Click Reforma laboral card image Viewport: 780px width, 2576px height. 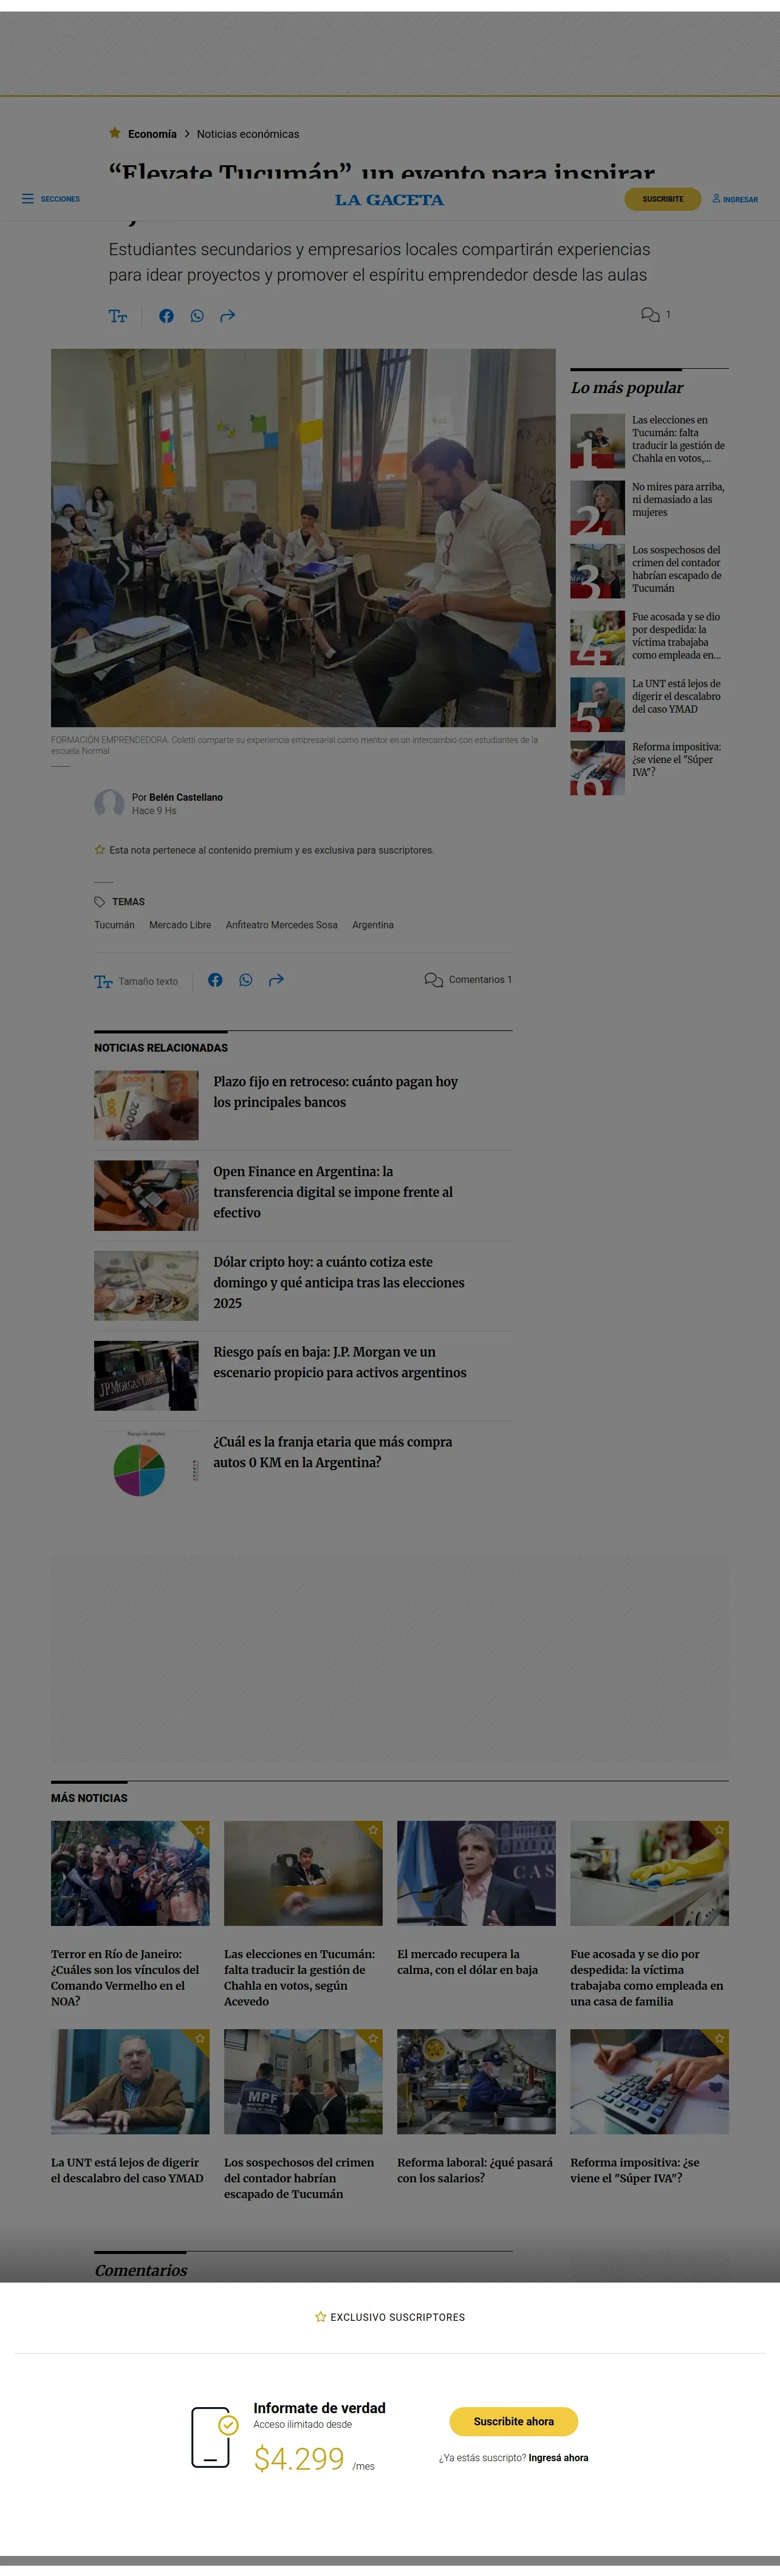(476, 2081)
